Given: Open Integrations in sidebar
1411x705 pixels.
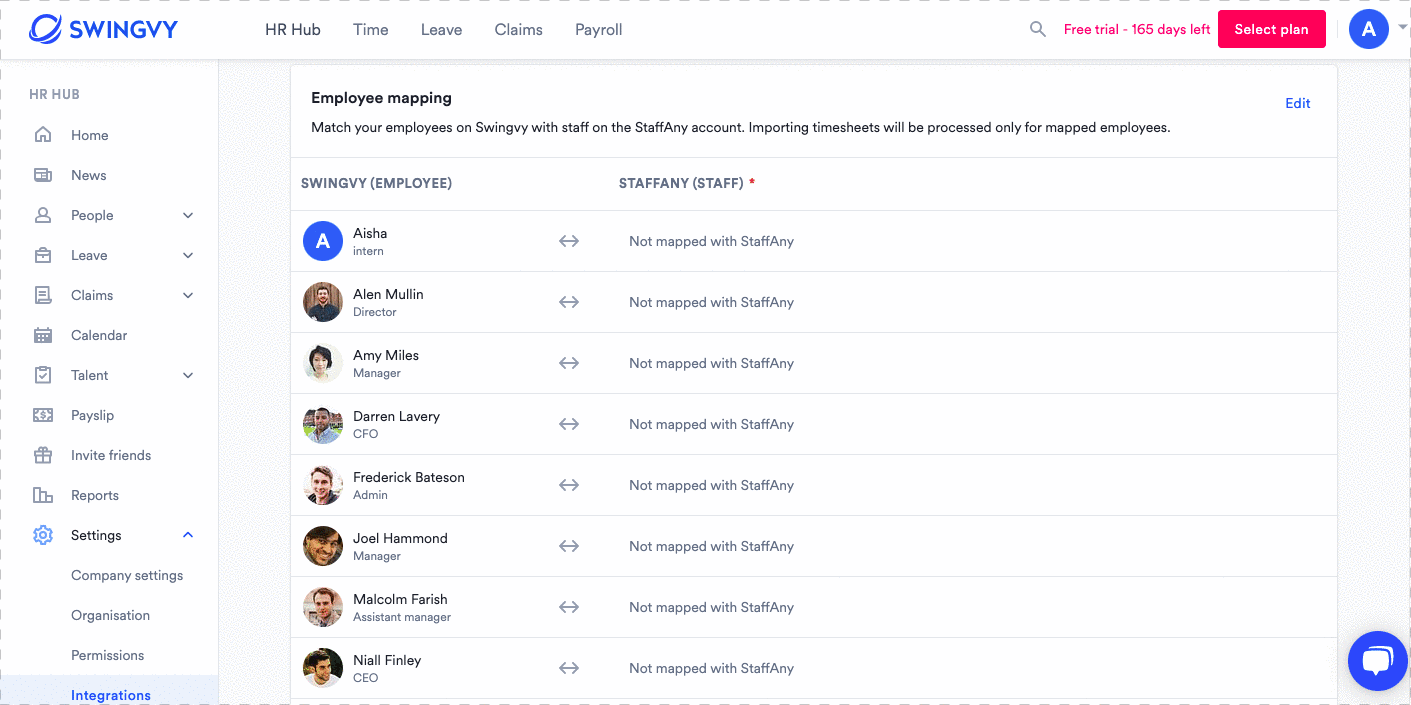Looking at the screenshot, I should click(111, 695).
